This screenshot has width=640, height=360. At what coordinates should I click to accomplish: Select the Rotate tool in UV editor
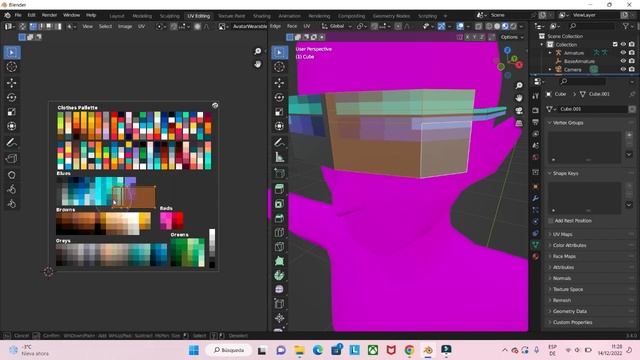[11, 97]
